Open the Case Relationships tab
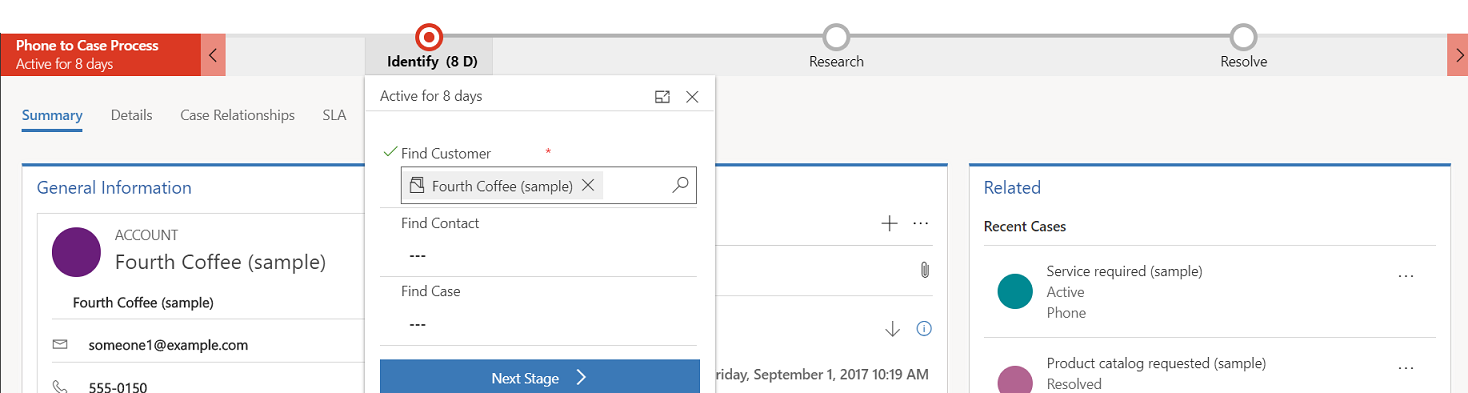 (x=237, y=115)
